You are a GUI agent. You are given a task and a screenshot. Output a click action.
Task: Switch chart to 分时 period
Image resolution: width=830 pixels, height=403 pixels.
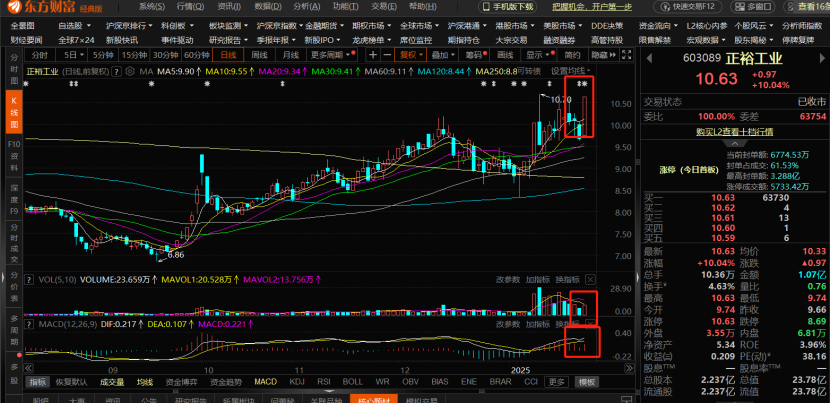point(40,55)
